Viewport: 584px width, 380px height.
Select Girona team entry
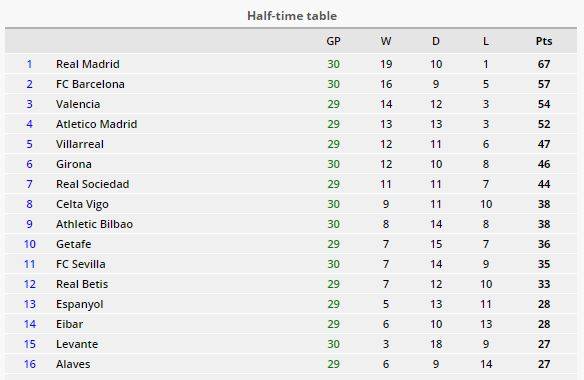click(74, 164)
